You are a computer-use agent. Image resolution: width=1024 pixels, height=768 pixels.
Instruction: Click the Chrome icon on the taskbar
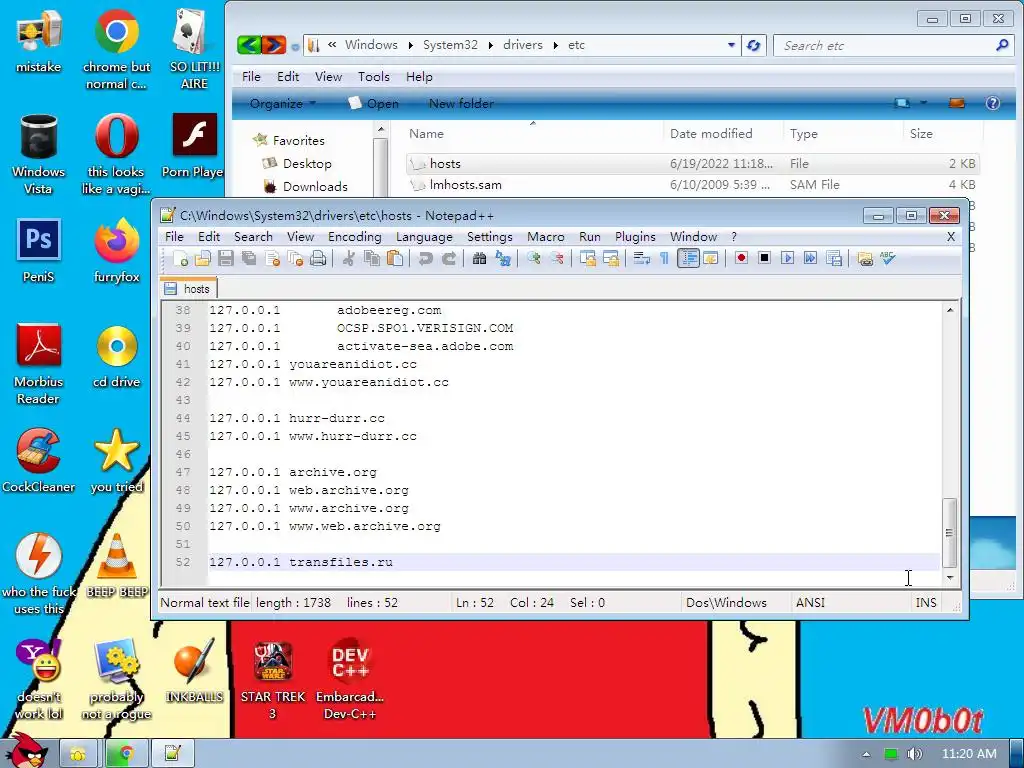click(x=125, y=754)
